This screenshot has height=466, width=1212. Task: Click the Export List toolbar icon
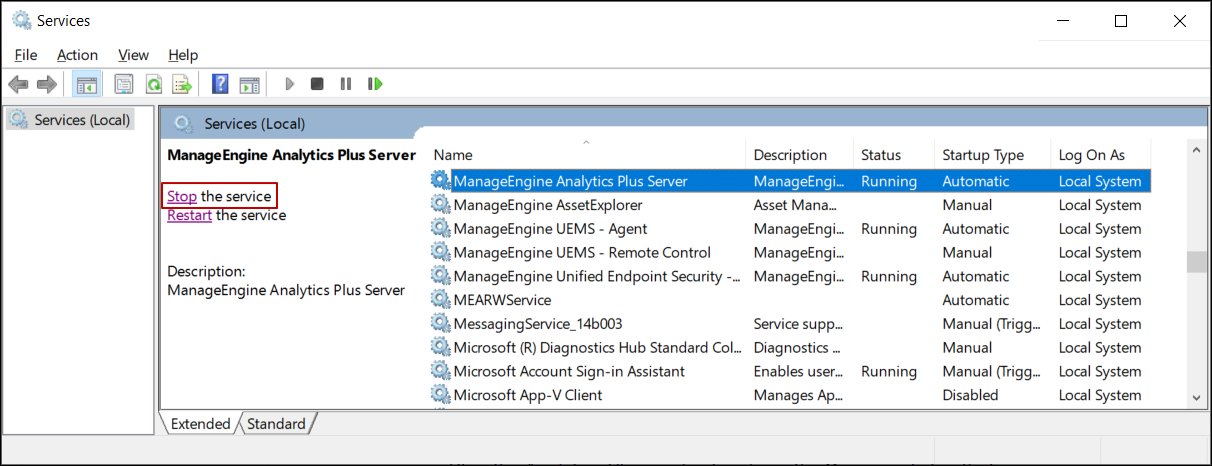pyautogui.click(x=182, y=84)
